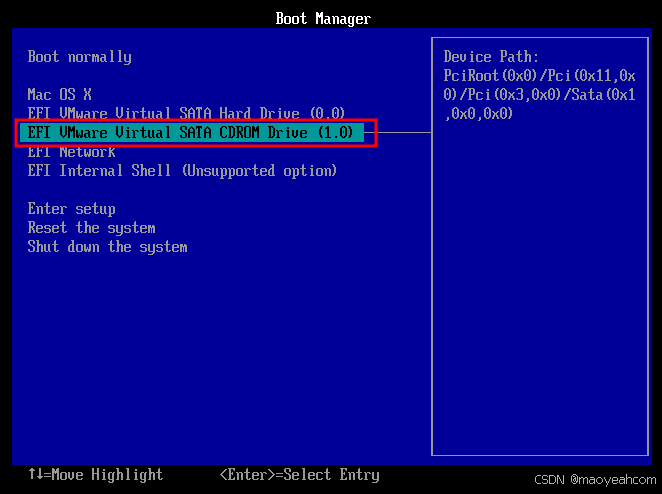The height and width of the screenshot is (494, 662).
Task: Choose the EFI Network boot entry
Action: coord(71,152)
